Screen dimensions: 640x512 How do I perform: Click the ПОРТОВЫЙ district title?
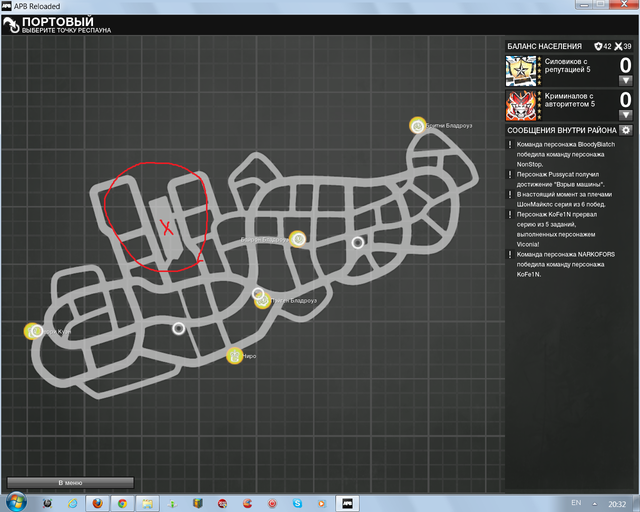coord(58,22)
